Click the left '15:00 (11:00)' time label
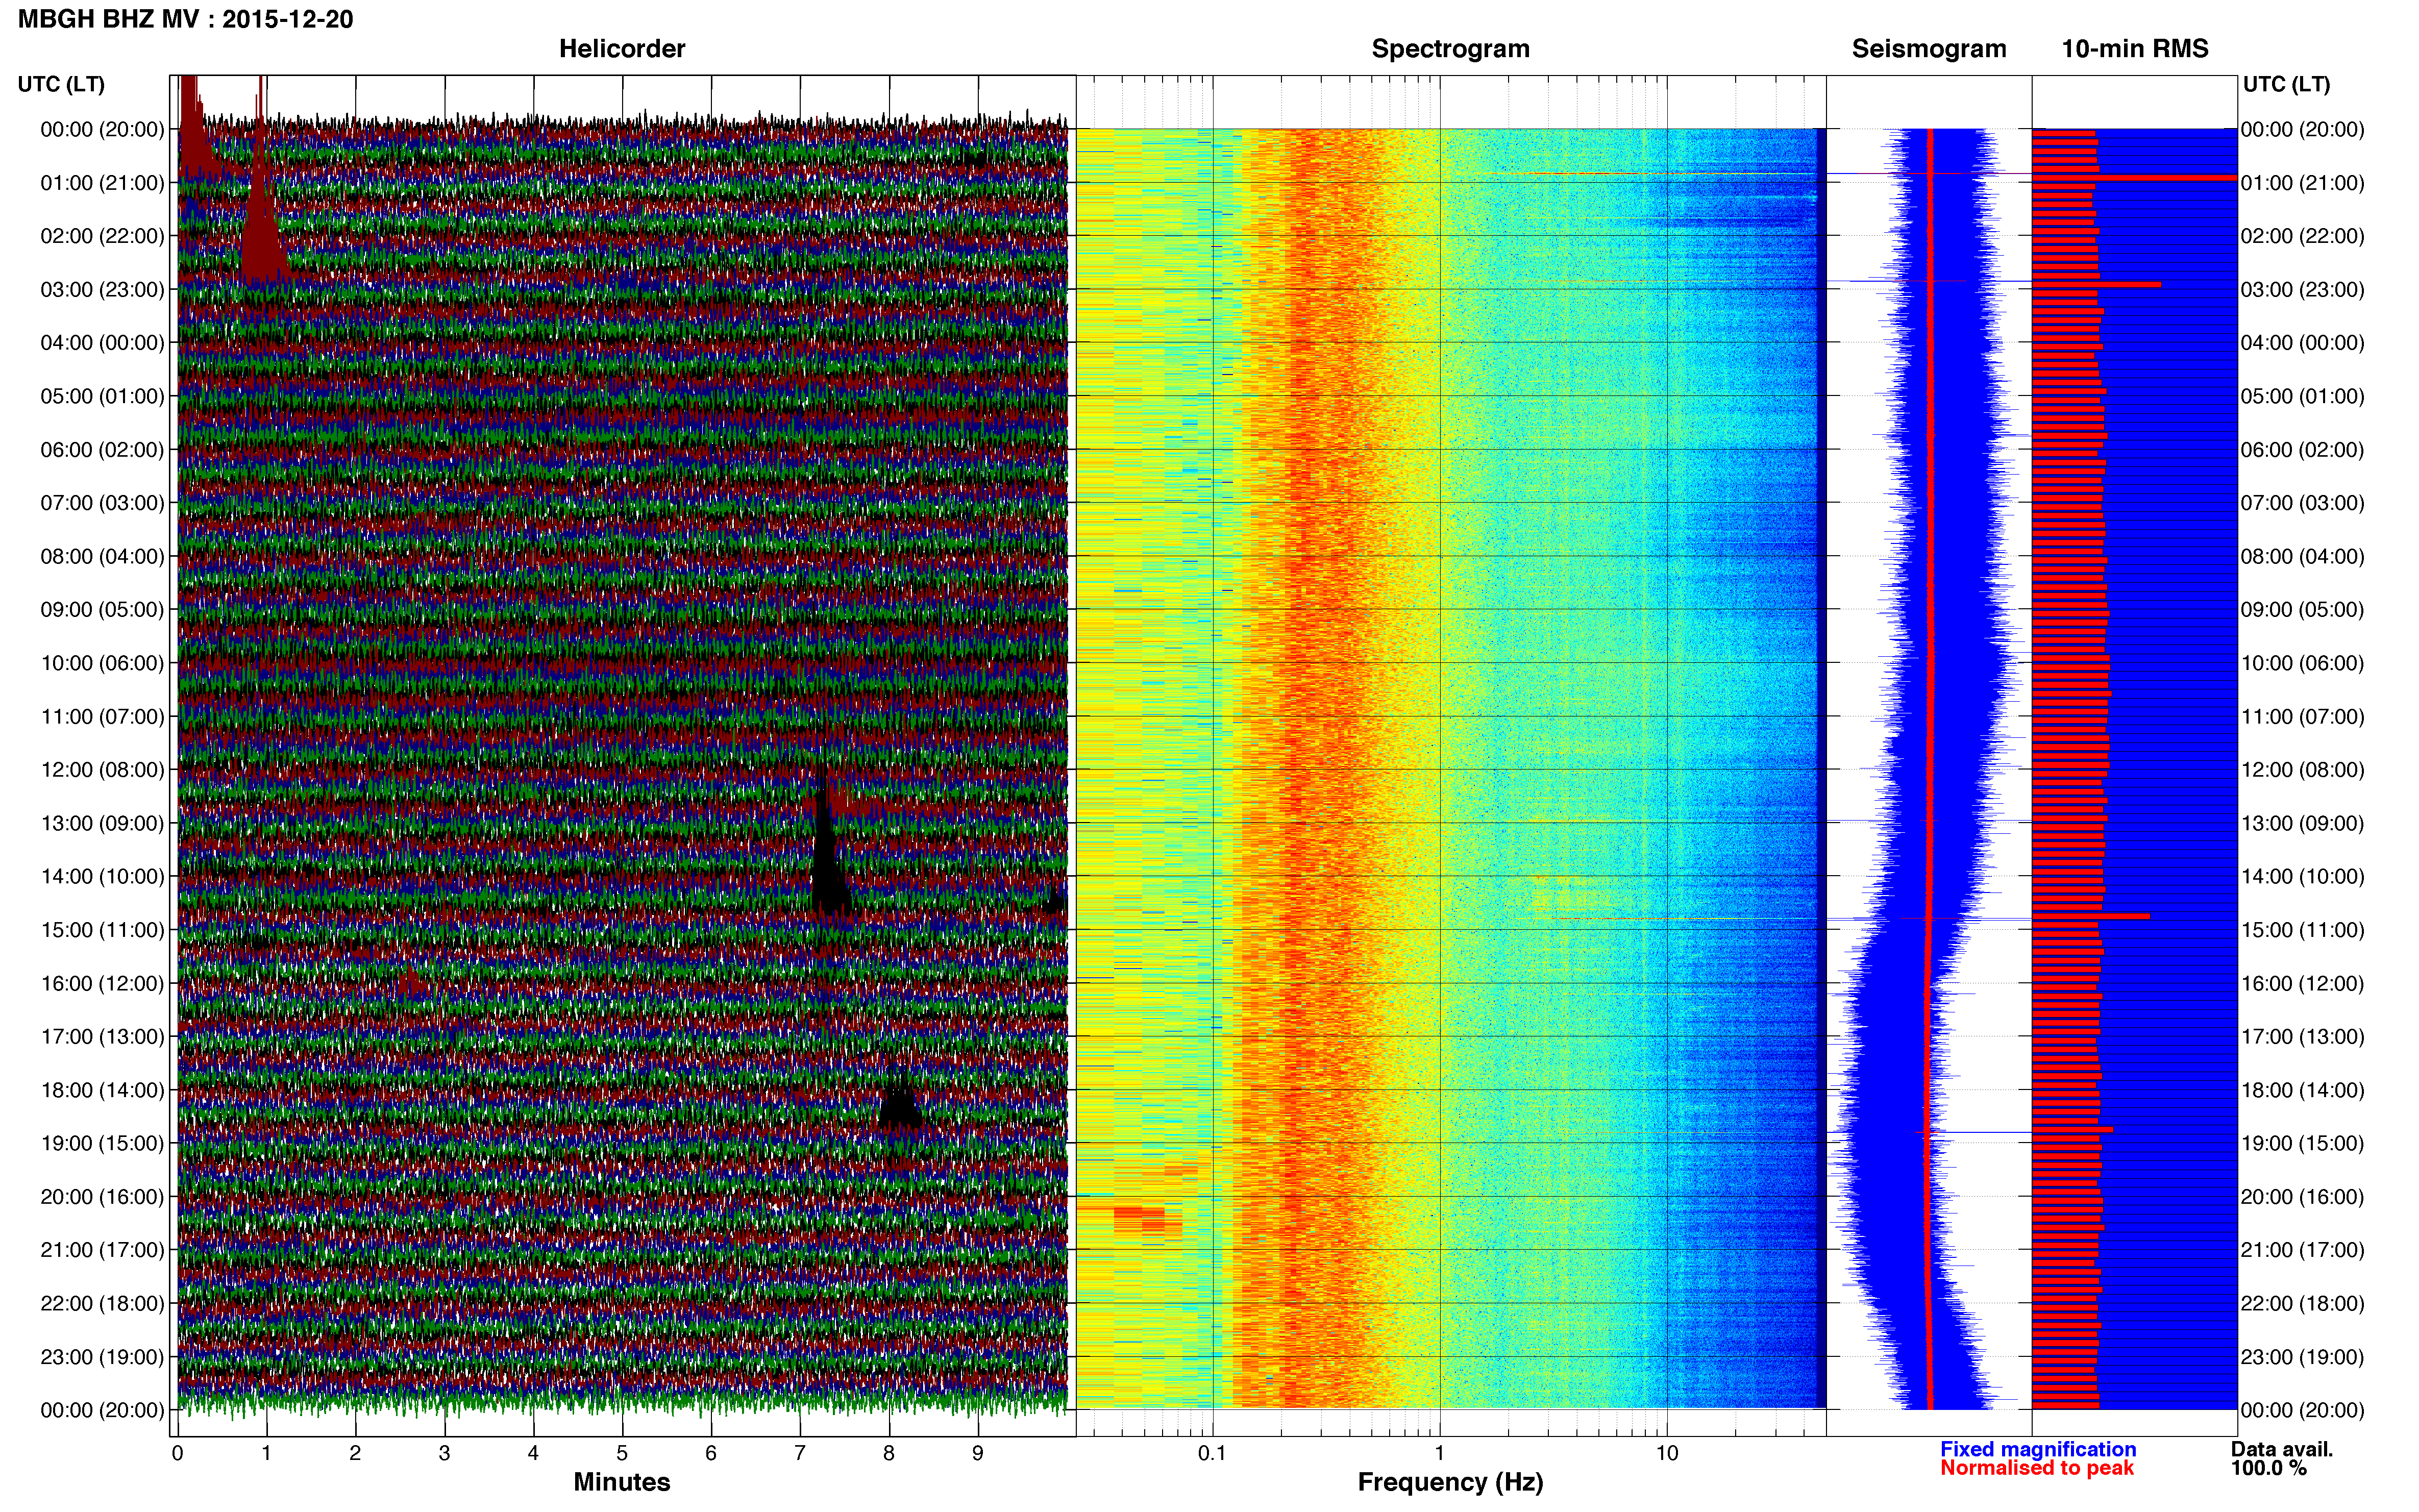The image size is (2419, 1512). pos(102,930)
